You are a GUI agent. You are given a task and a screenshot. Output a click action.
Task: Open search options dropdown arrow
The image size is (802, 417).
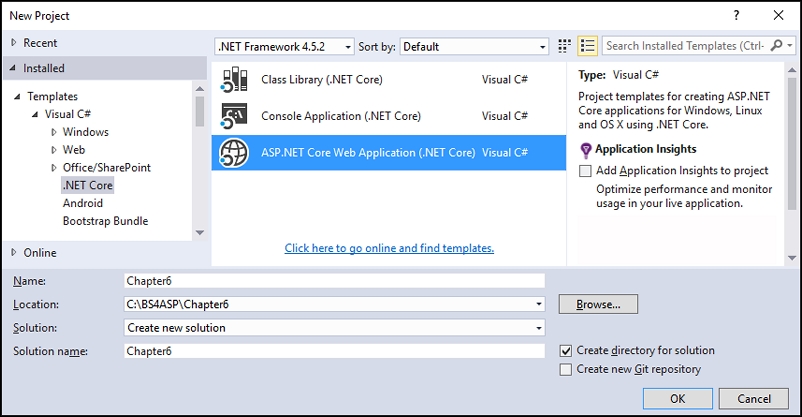click(x=790, y=46)
